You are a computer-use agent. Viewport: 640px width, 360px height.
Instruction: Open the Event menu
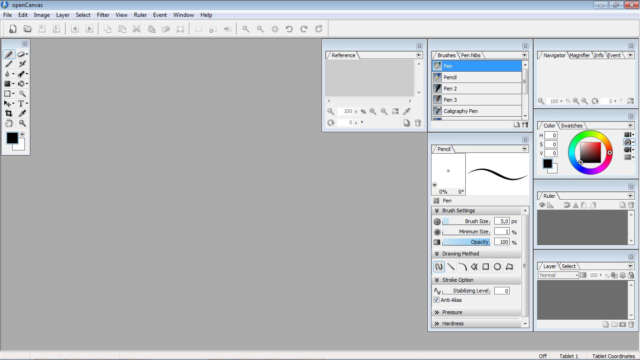point(160,15)
